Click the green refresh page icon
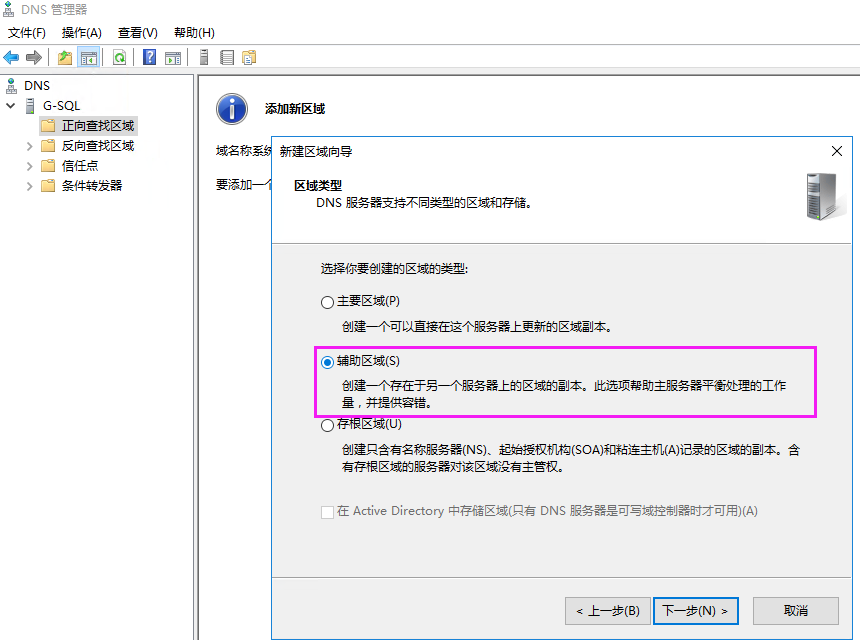 [119, 57]
